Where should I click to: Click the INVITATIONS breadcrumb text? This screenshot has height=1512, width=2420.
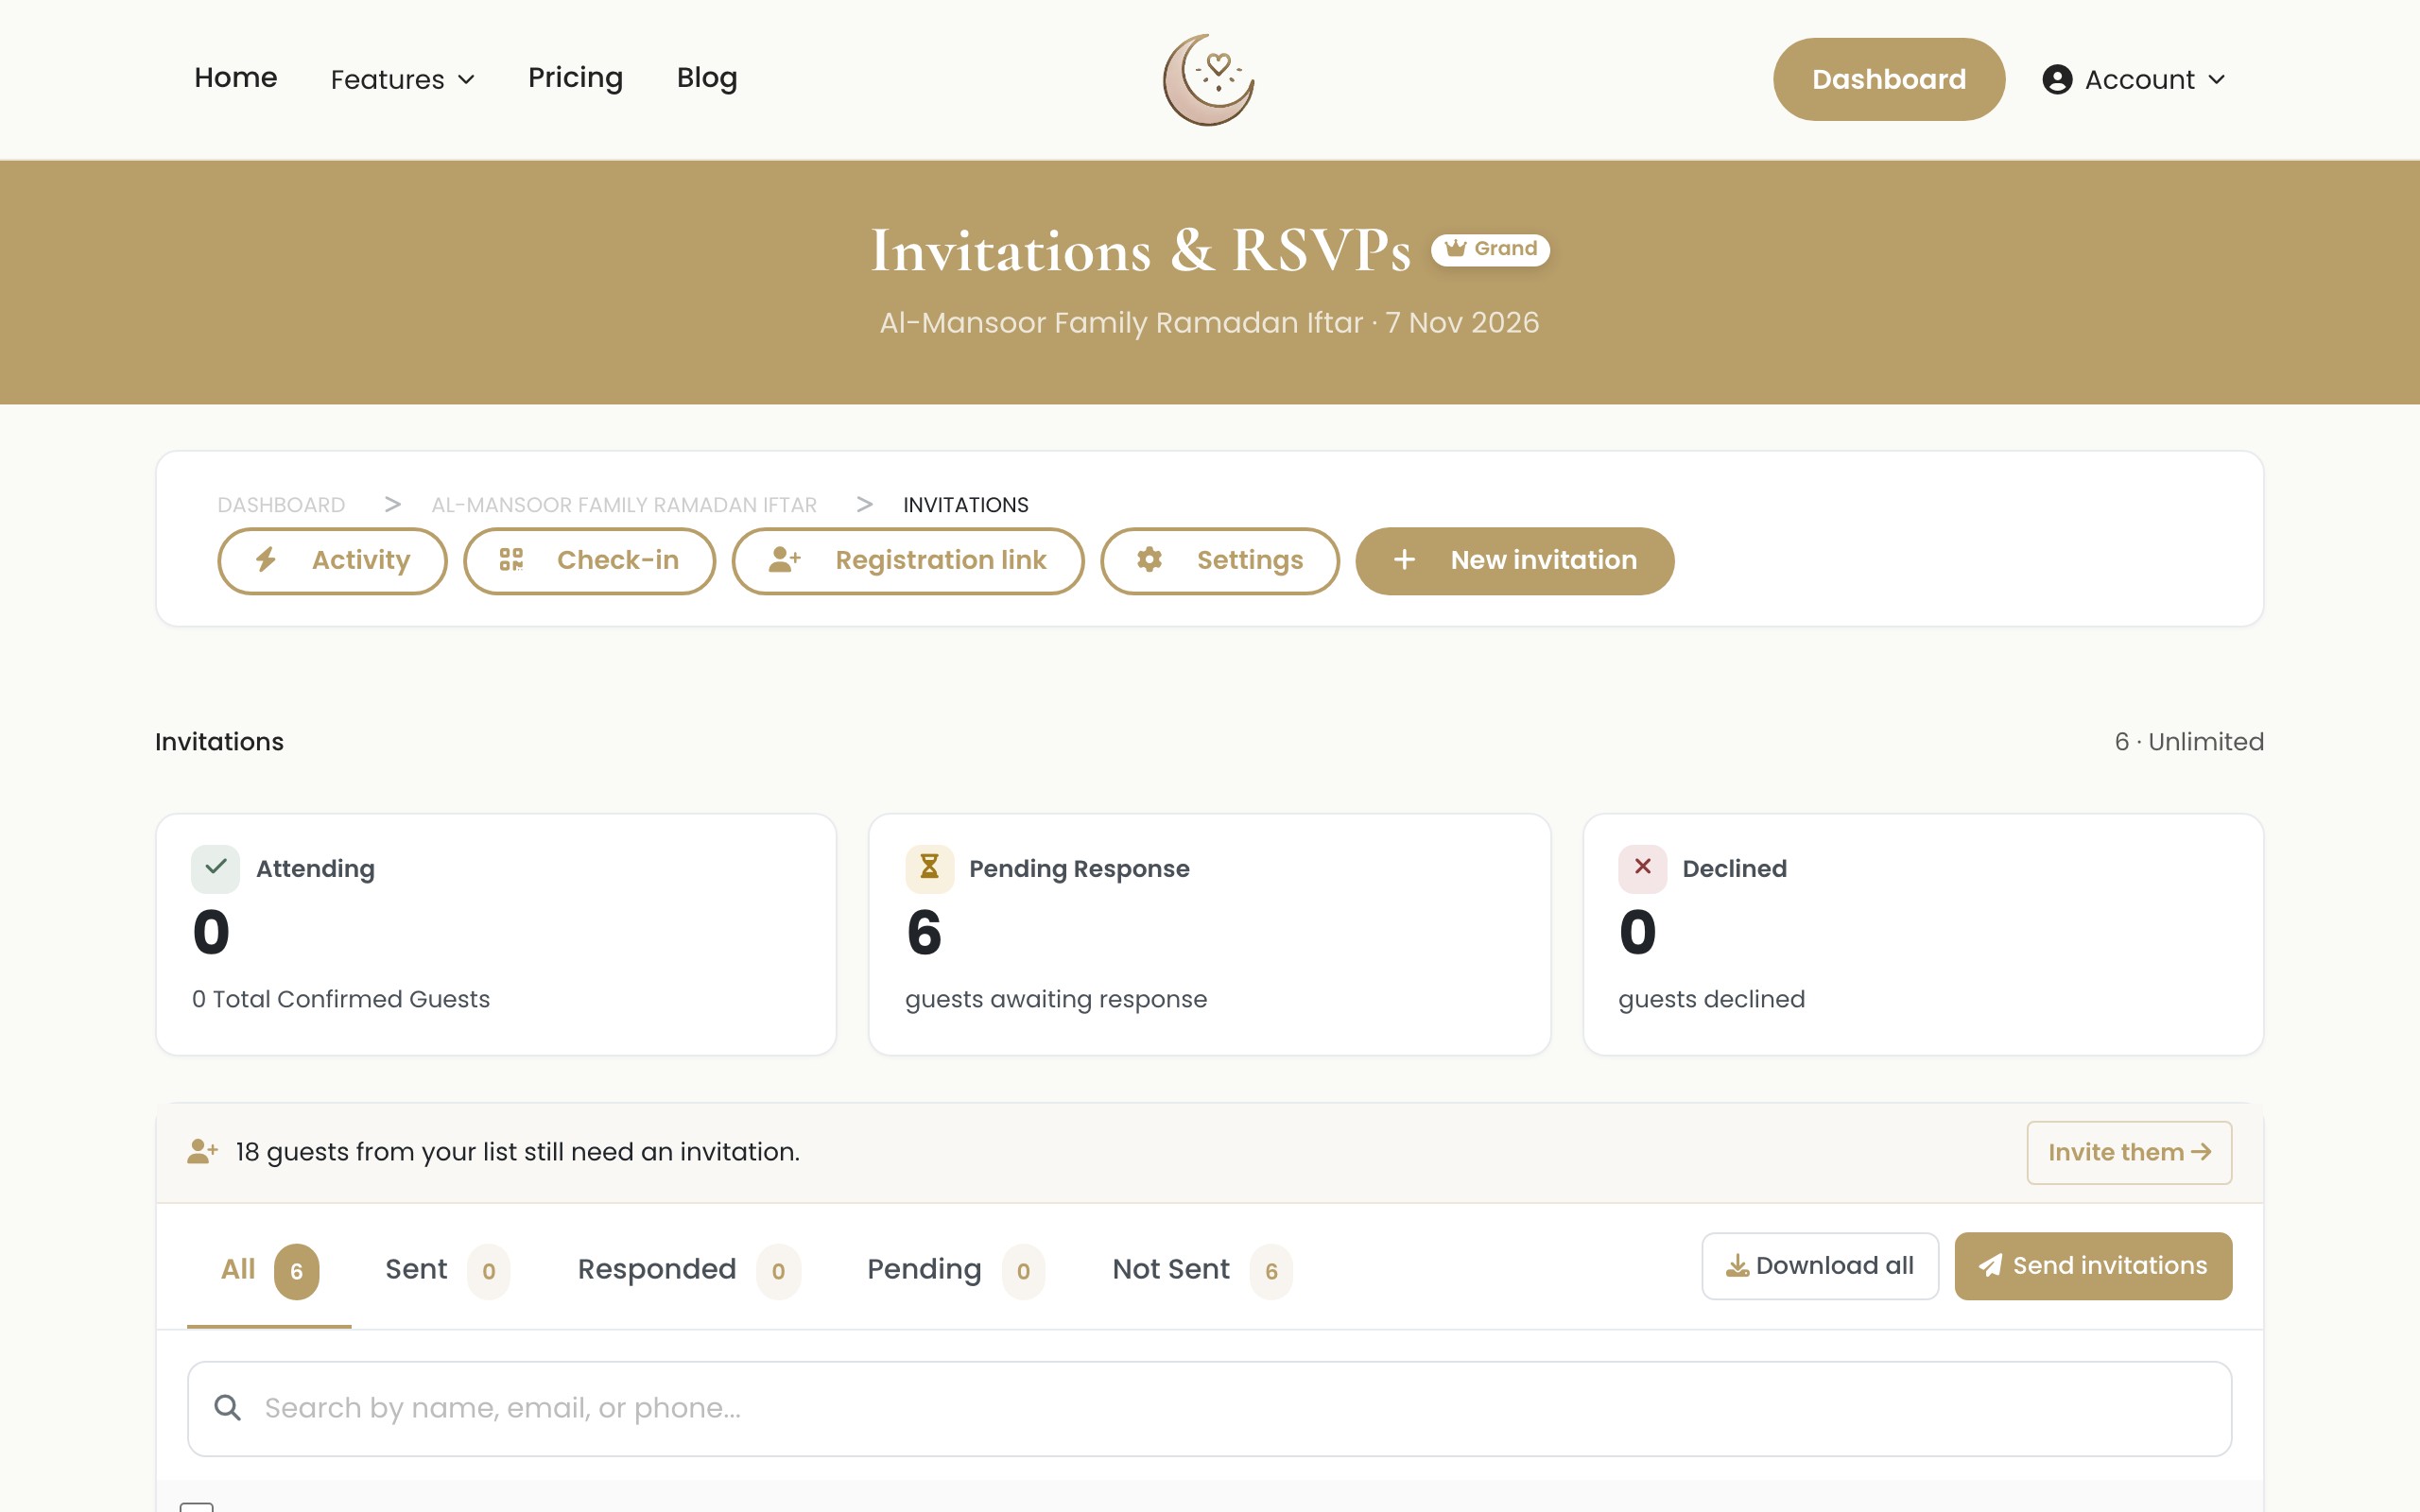[x=965, y=505]
